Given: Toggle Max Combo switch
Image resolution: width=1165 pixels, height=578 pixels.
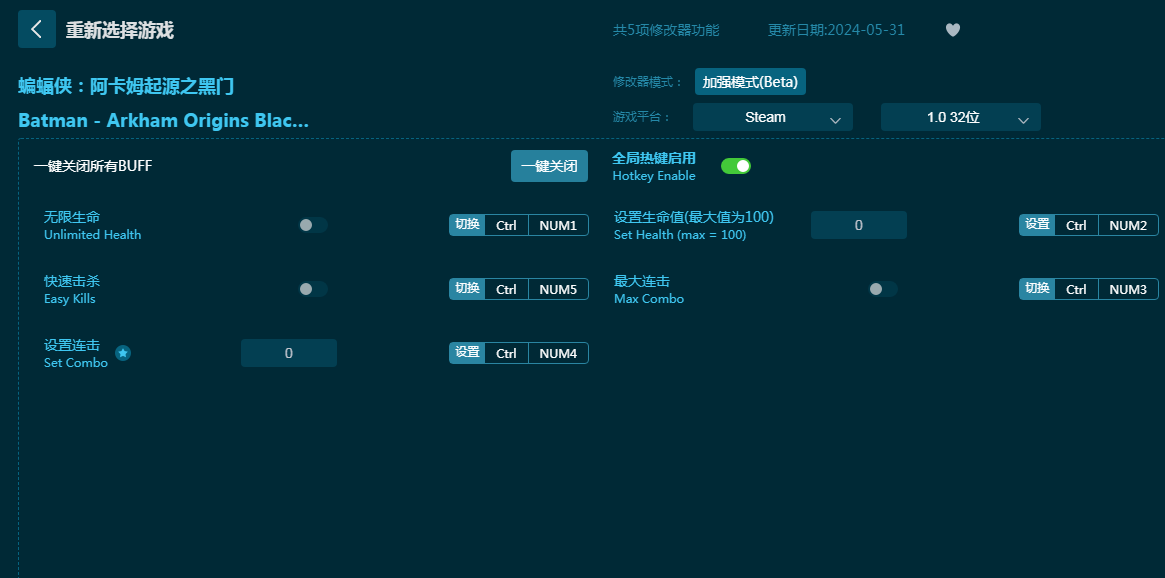Looking at the screenshot, I should (x=883, y=289).
